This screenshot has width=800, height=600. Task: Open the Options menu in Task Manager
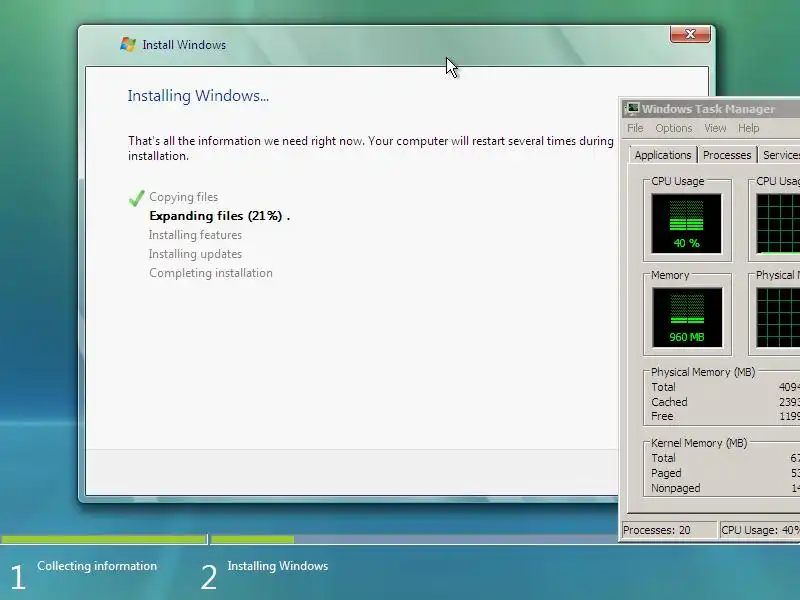click(673, 128)
